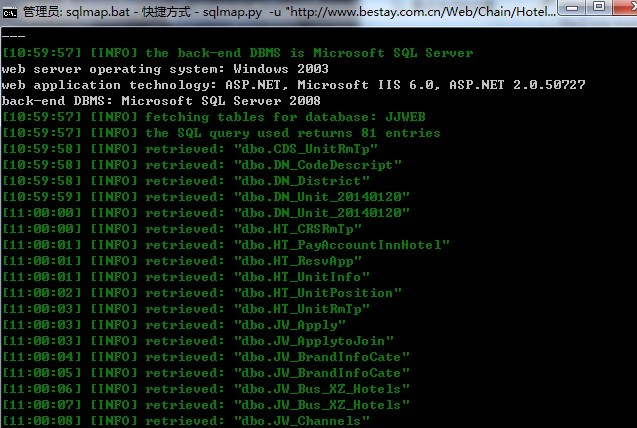Select the retrieved entry "dbo.CDS_UnitRmTp"
Screen dimensions: 637x428
306,149
